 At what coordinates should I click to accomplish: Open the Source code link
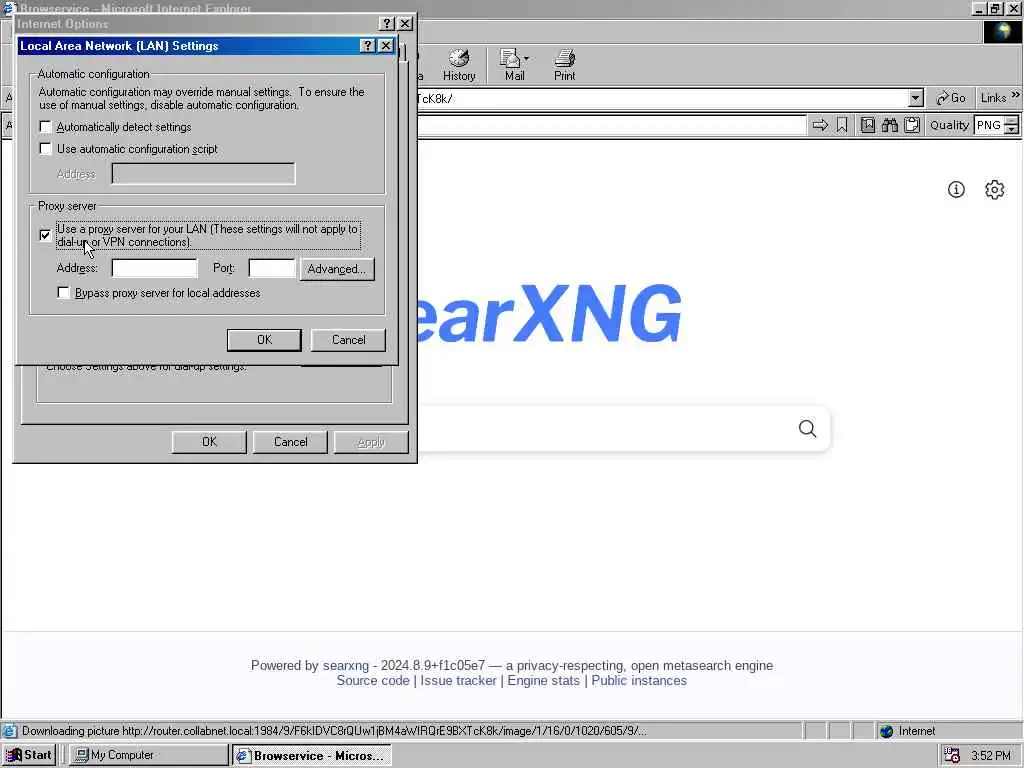click(372, 680)
